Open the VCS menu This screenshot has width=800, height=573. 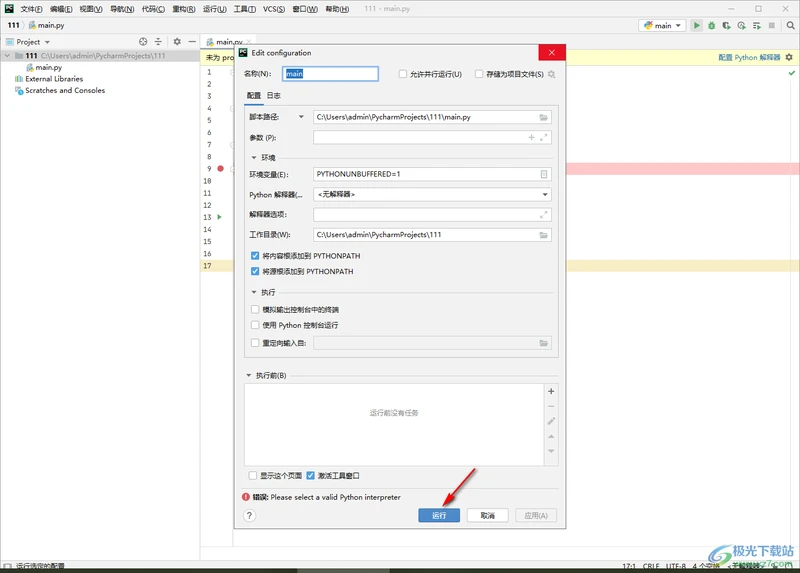[273, 9]
